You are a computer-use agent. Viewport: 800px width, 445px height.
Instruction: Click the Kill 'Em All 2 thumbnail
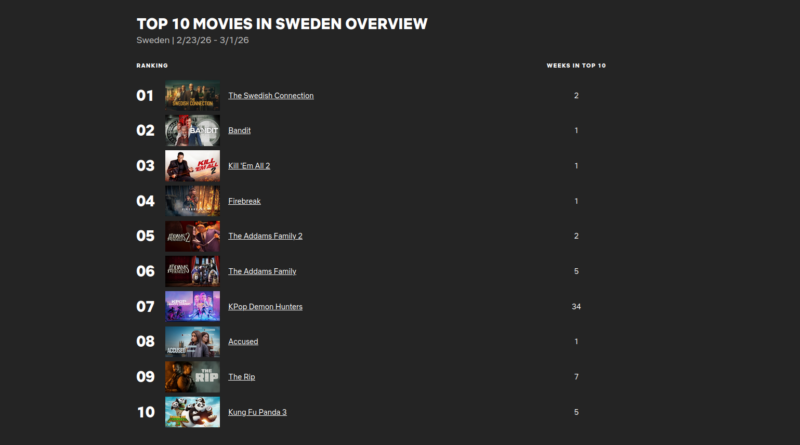[192, 166]
